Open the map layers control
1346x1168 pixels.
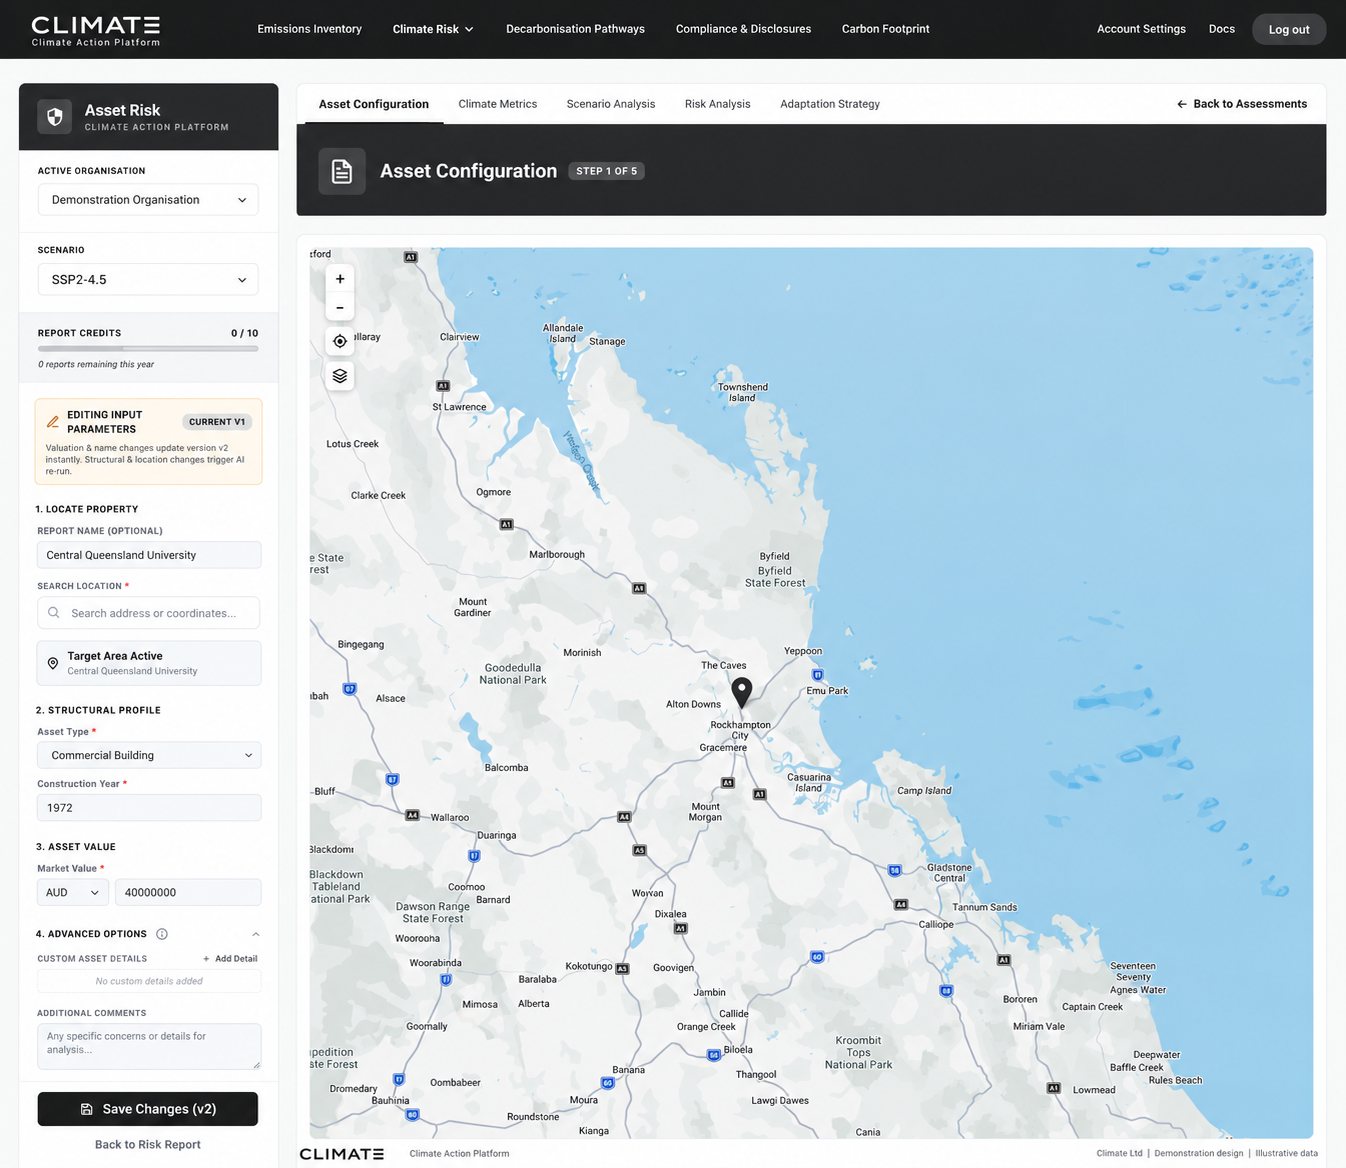pyautogui.click(x=340, y=376)
